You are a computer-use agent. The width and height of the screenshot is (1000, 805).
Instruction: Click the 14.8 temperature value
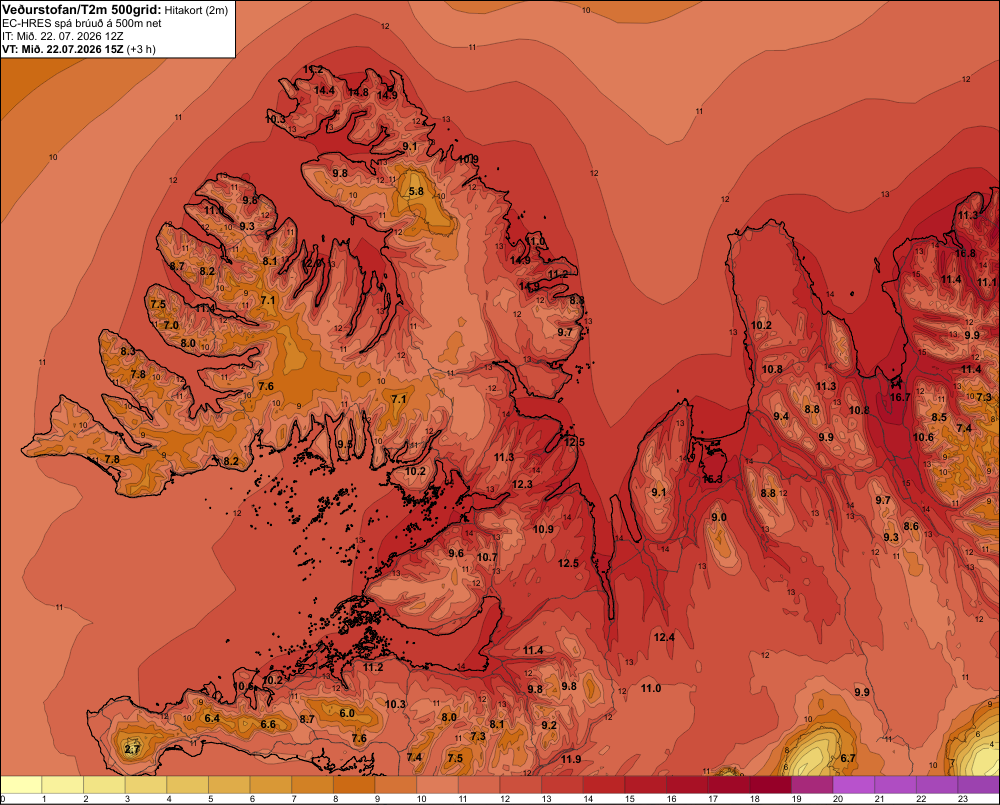click(358, 92)
